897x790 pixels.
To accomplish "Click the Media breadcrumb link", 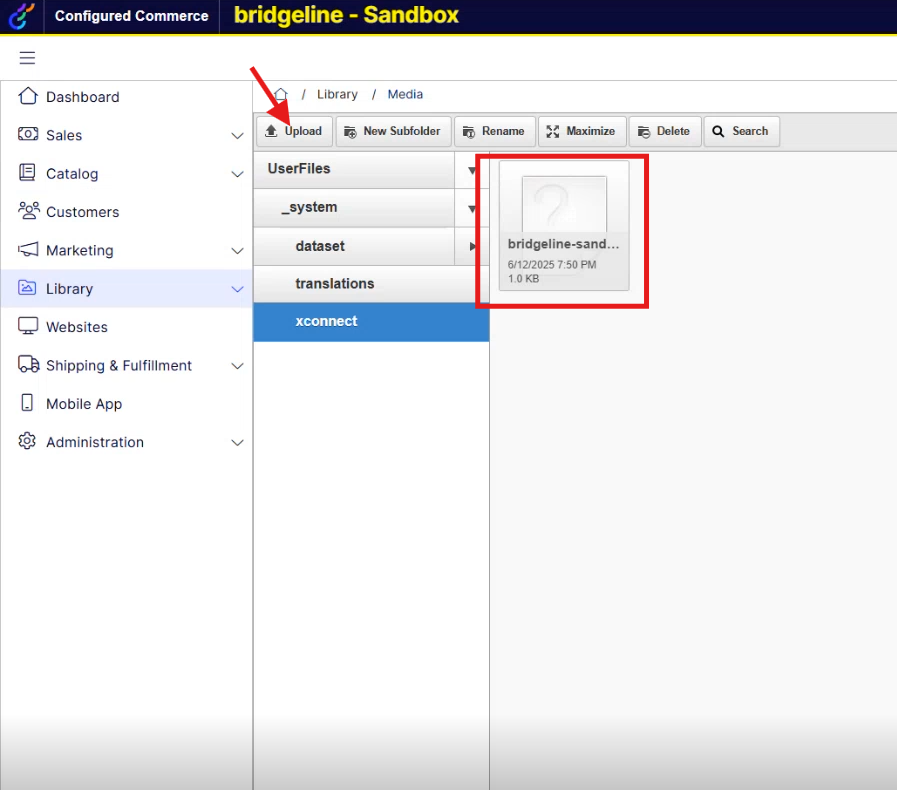I will pos(405,94).
